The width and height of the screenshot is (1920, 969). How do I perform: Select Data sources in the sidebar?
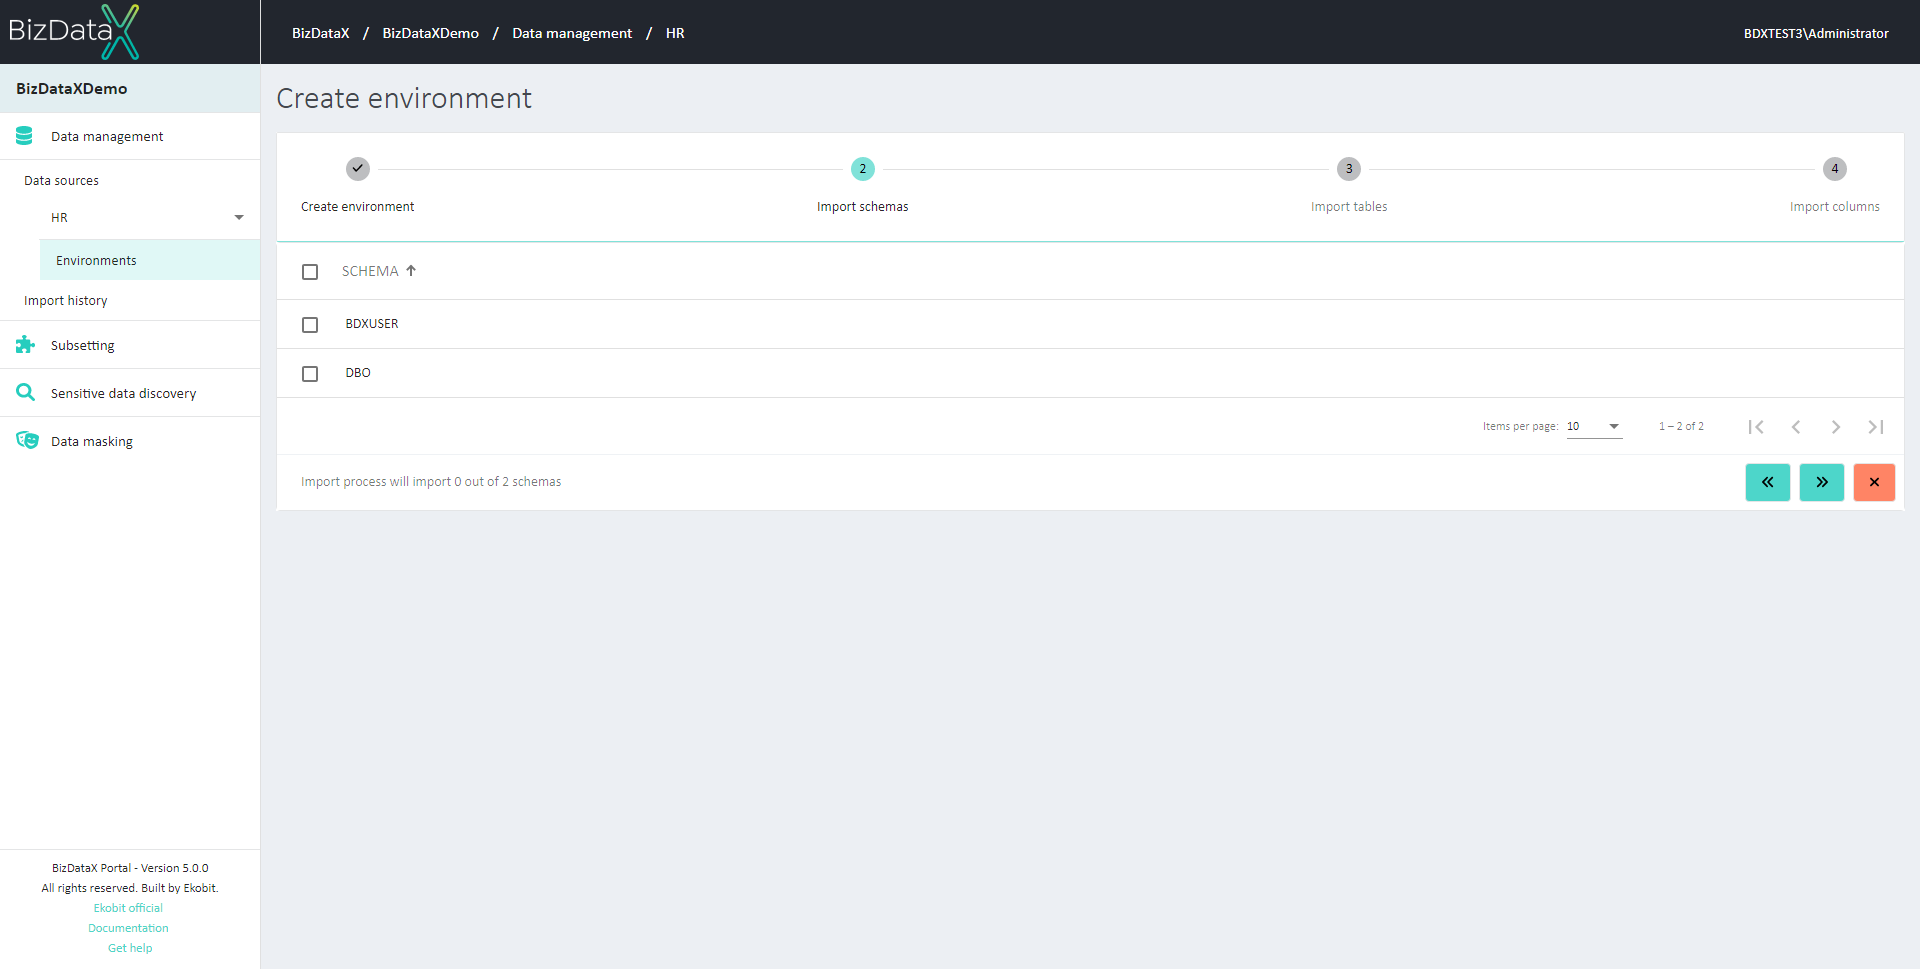[61, 181]
